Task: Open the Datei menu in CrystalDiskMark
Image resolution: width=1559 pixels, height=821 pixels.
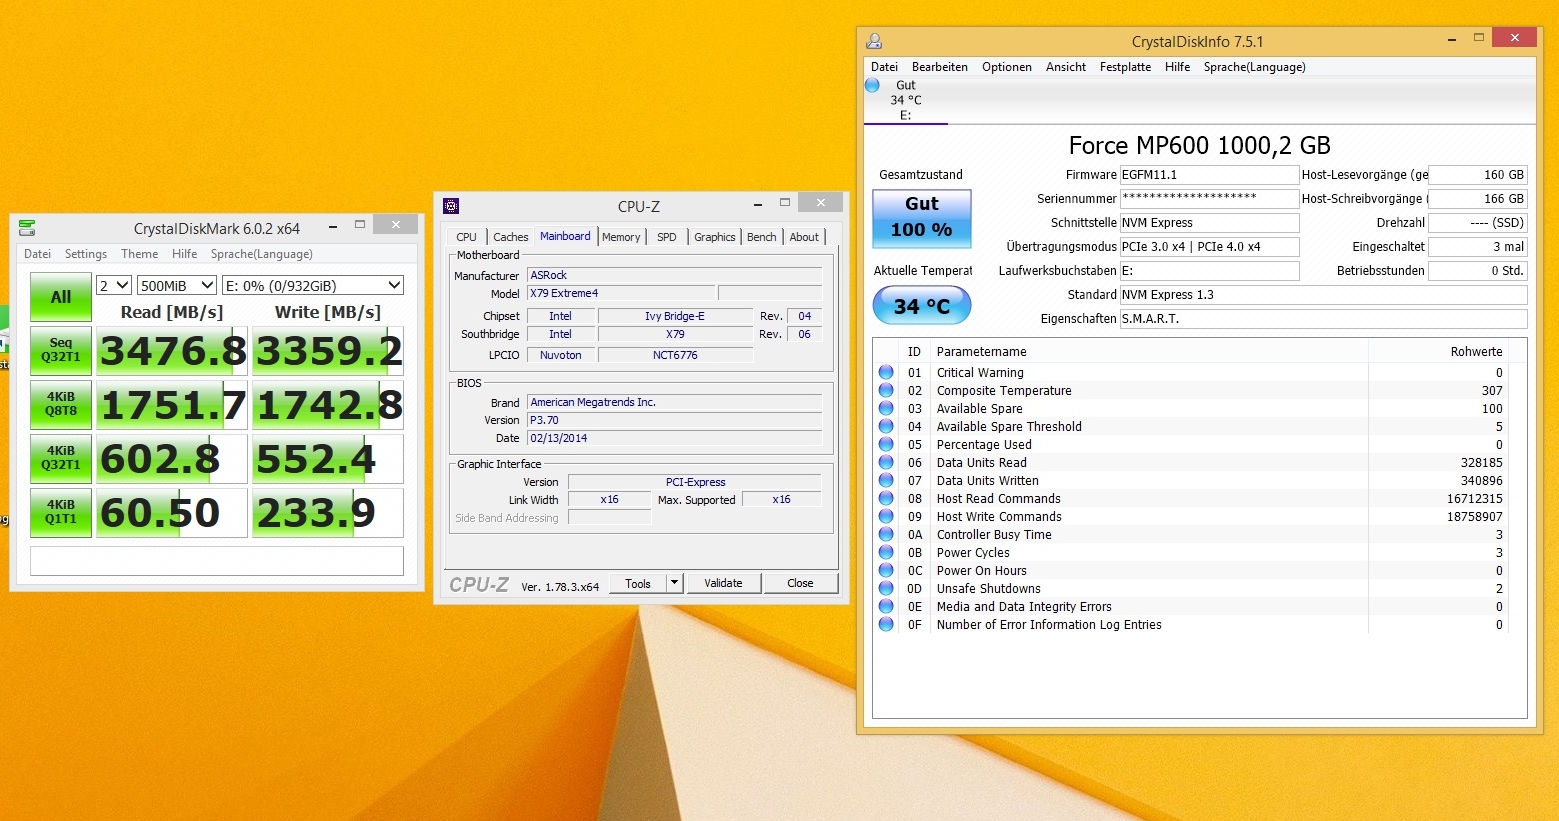Action: point(38,254)
